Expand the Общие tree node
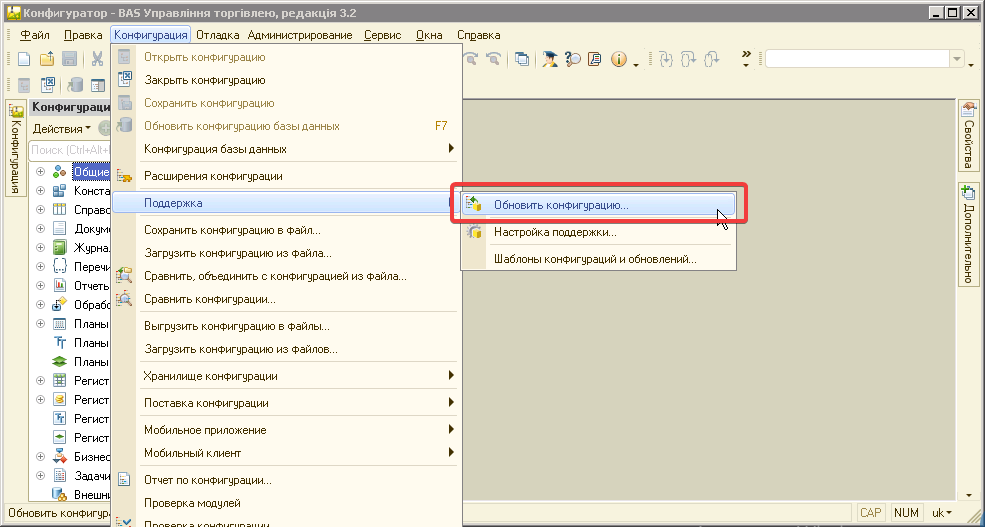 point(41,172)
